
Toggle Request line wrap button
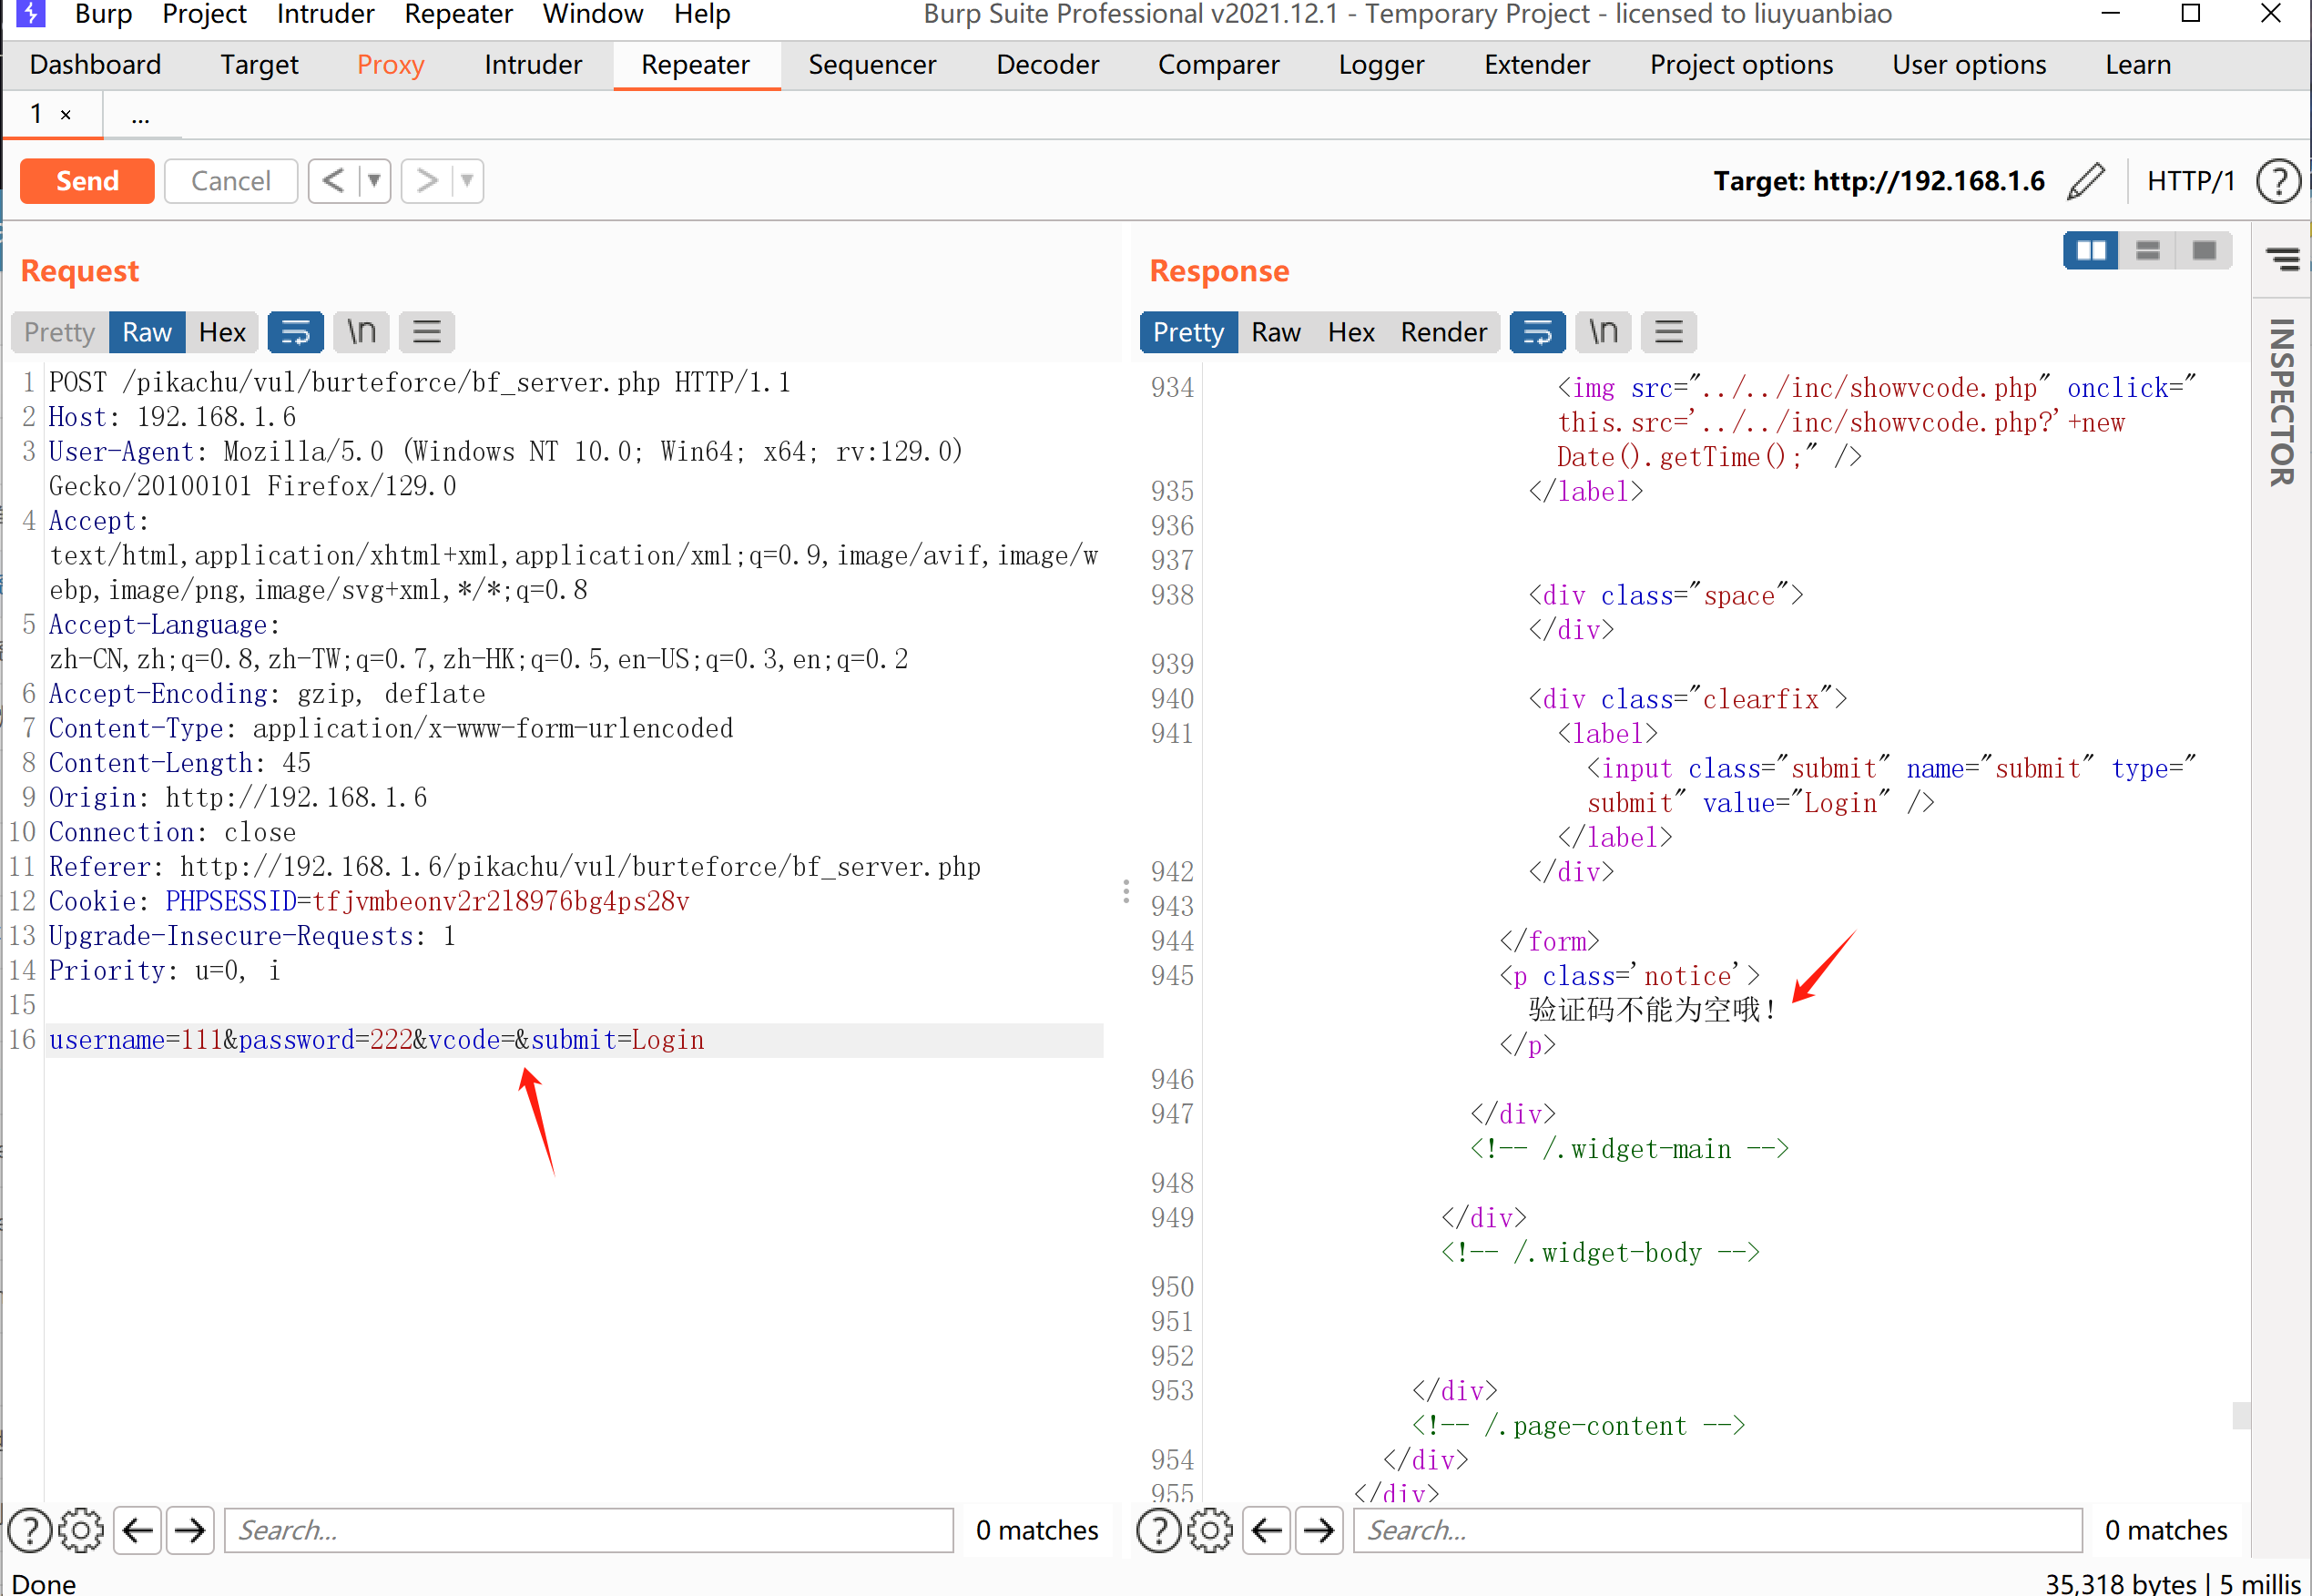[x=296, y=332]
